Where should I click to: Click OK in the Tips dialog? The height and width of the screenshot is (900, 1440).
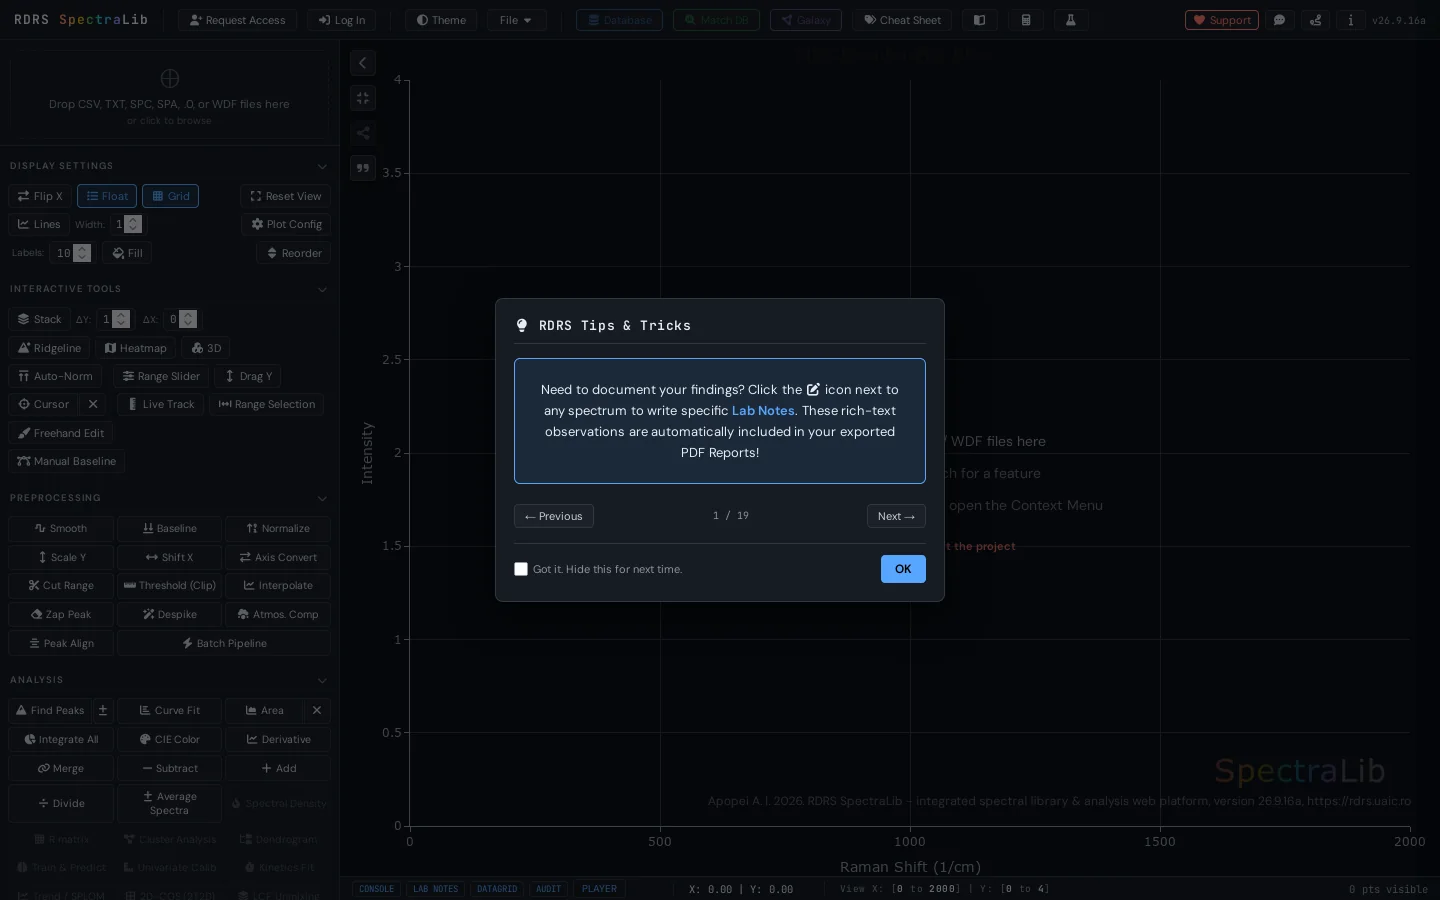(x=903, y=569)
